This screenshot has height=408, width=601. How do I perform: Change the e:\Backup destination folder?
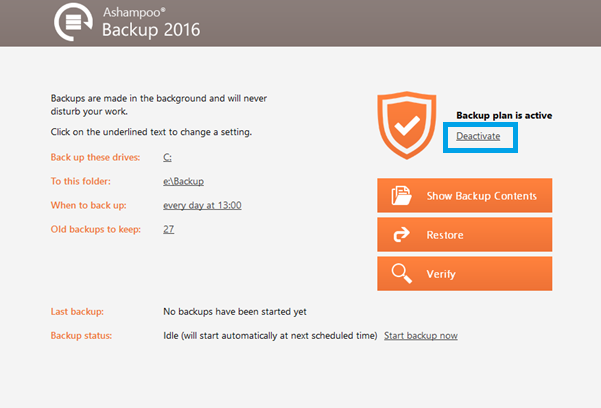pyautogui.click(x=183, y=181)
